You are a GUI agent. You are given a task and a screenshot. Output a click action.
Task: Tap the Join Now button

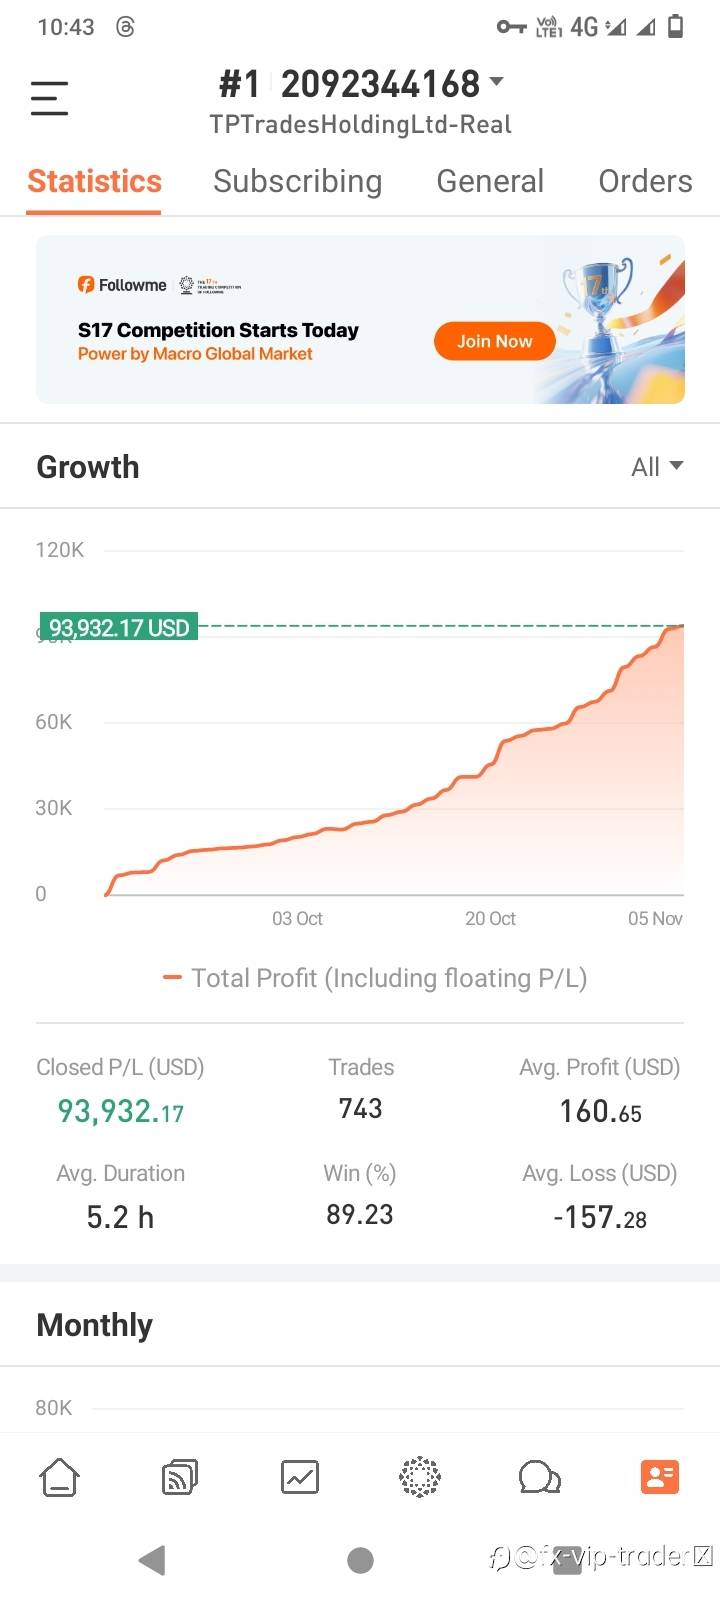tap(494, 341)
